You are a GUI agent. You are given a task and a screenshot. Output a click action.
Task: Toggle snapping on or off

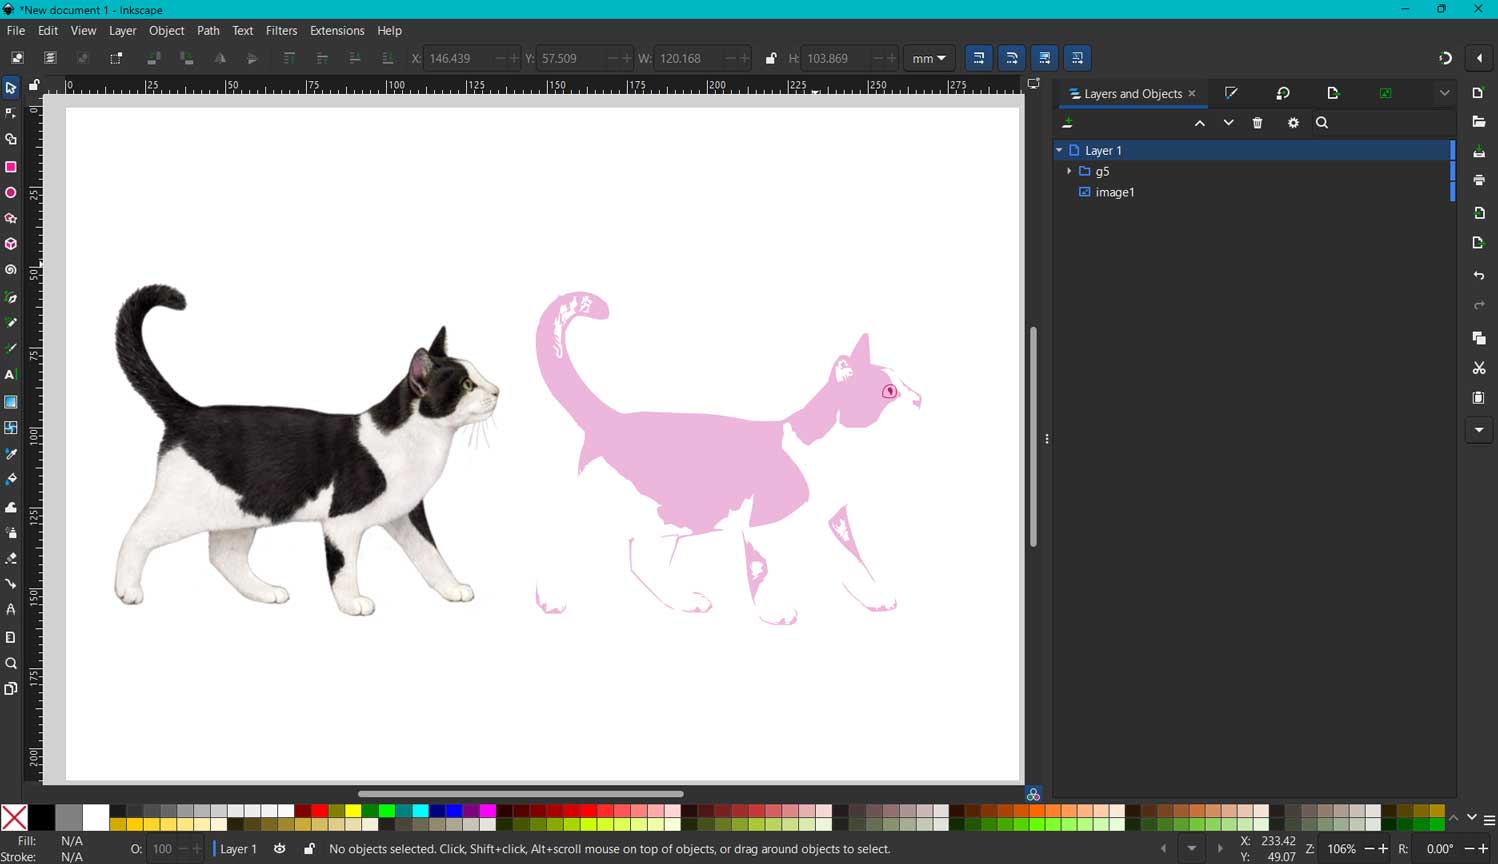coord(1445,58)
